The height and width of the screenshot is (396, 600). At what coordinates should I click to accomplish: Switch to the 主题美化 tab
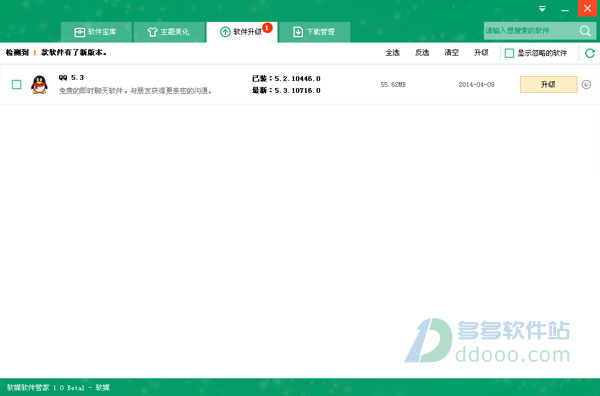click(x=169, y=32)
